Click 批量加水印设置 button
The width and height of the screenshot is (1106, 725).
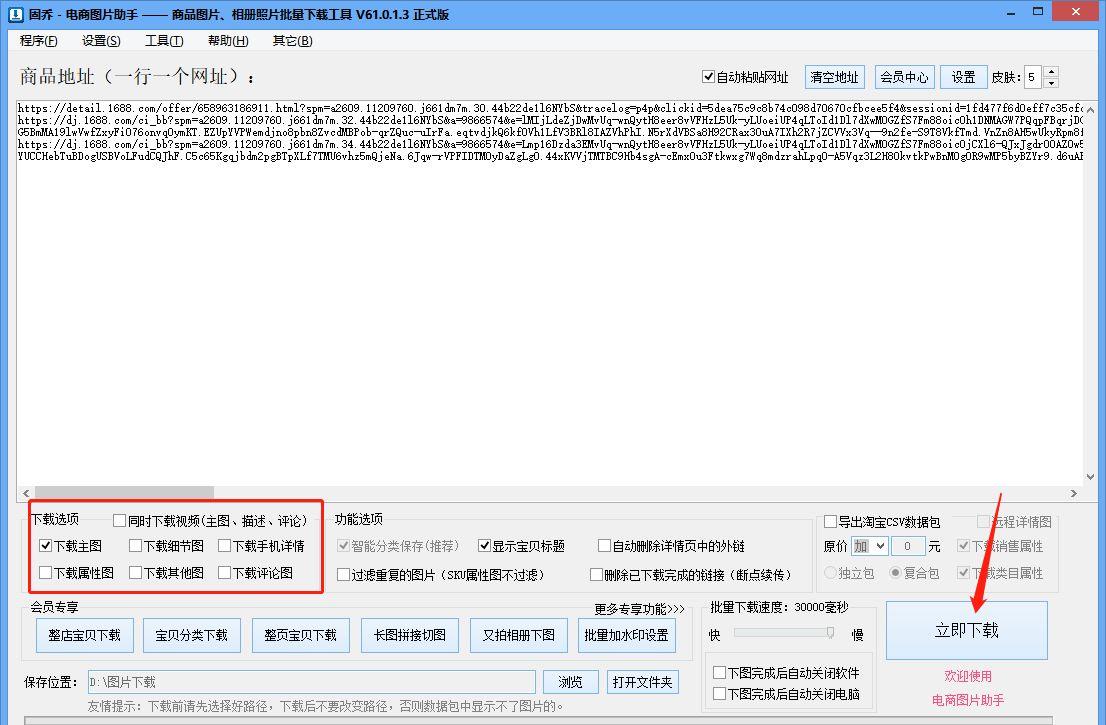coord(626,635)
